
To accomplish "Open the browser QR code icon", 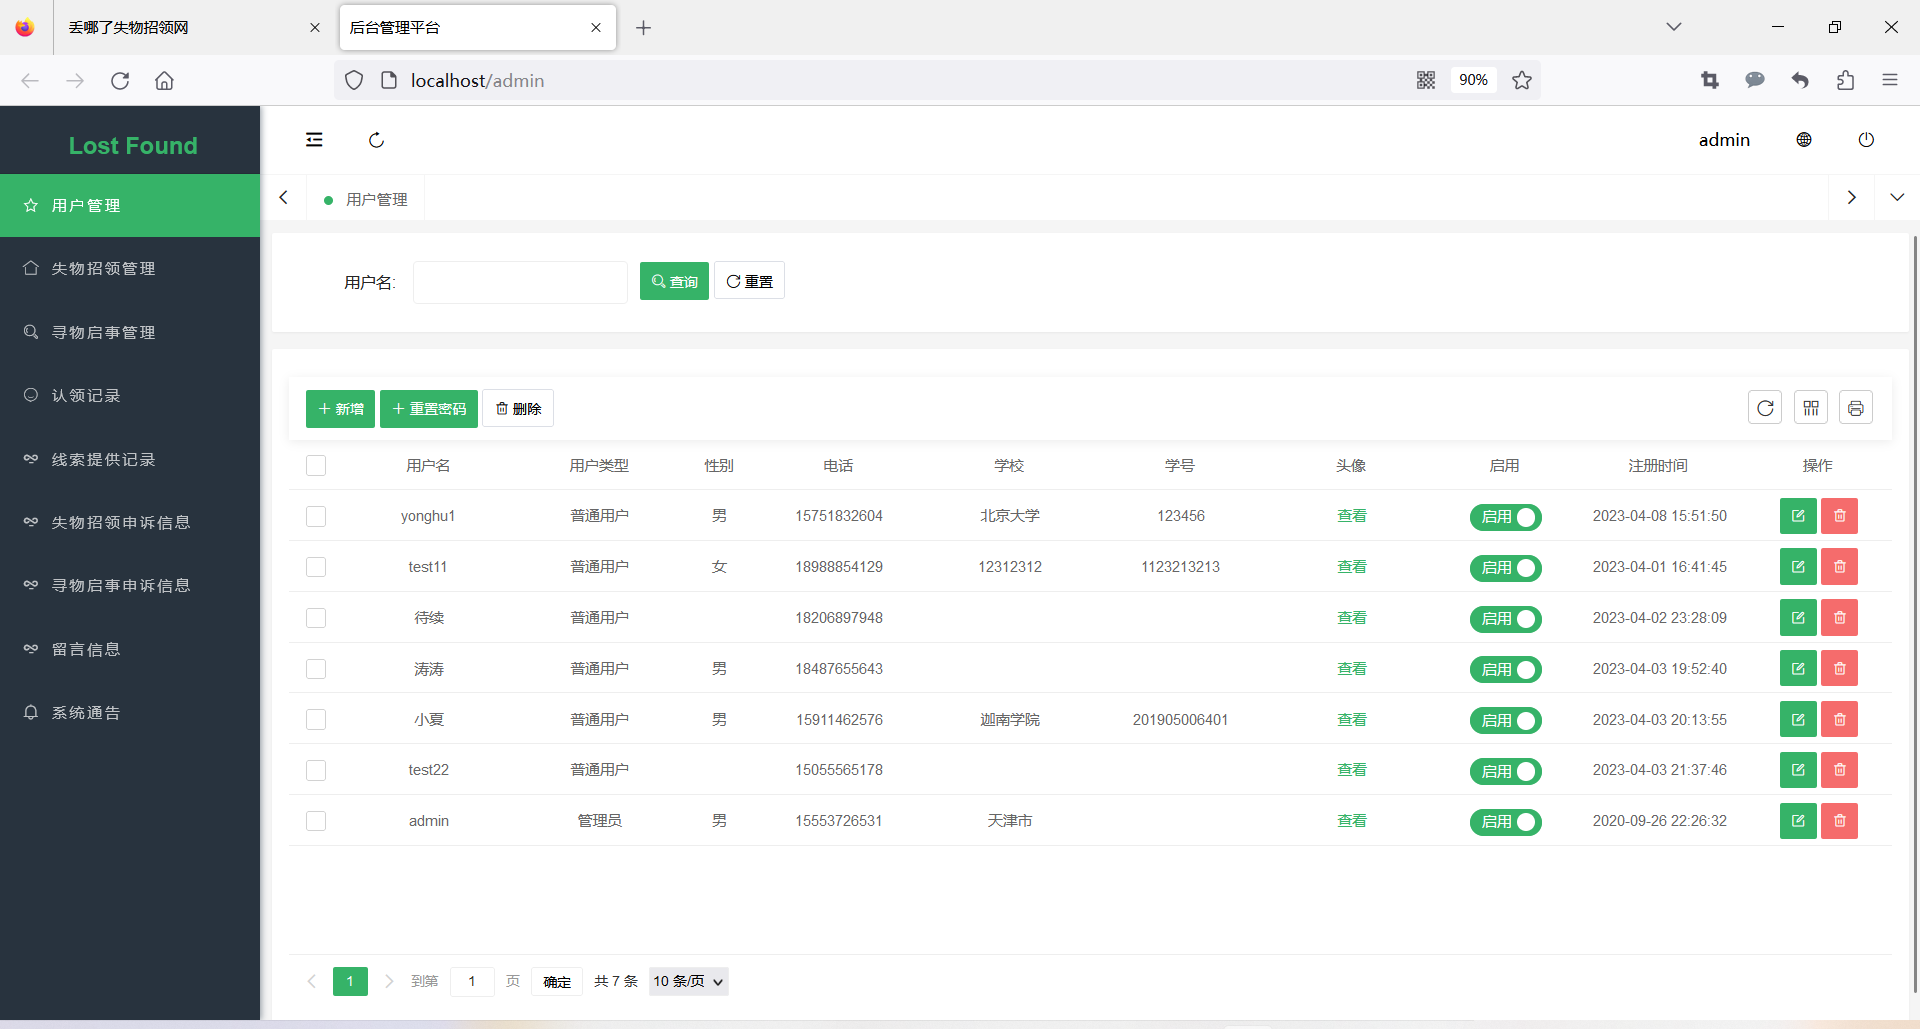I will click(x=1426, y=80).
